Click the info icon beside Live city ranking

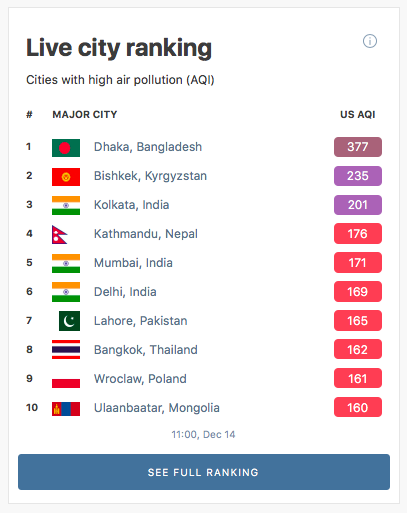click(x=370, y=41)
